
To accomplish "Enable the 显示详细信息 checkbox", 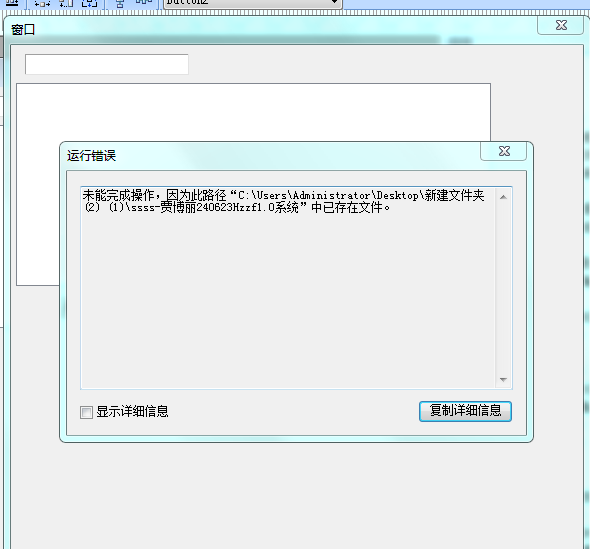I will (86, 412).
